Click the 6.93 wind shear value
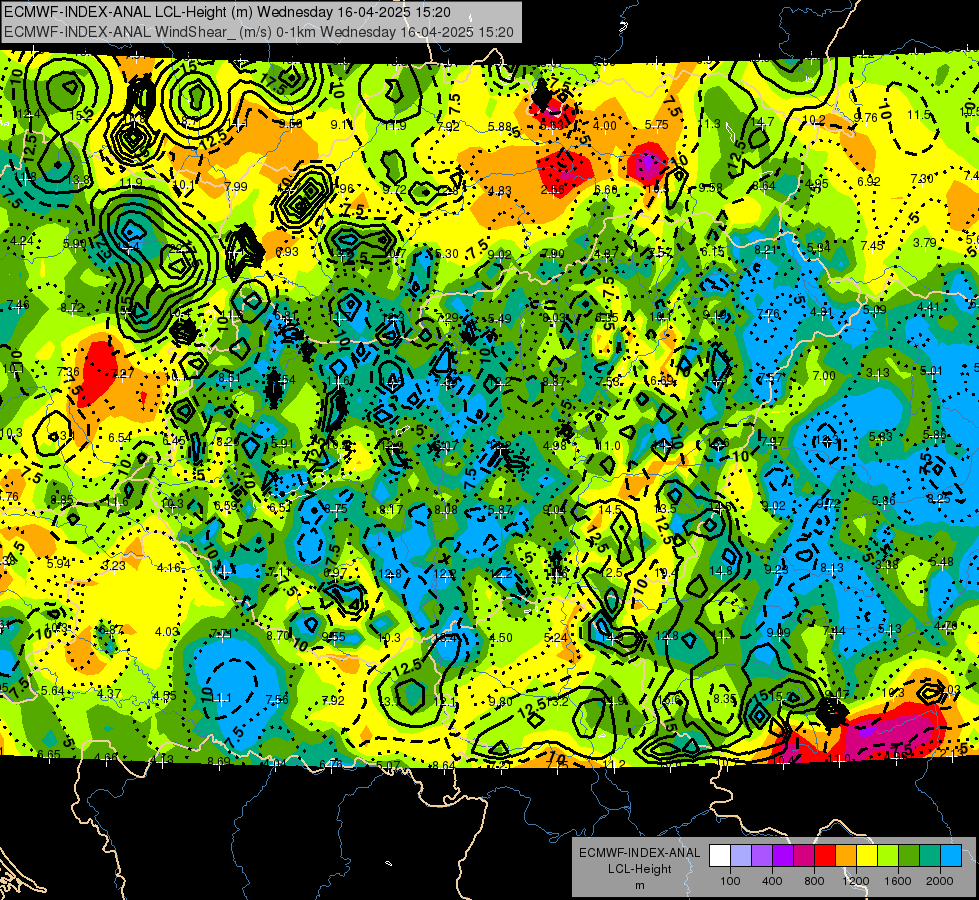This screenshot has height=900, width=979. (287, 252)
